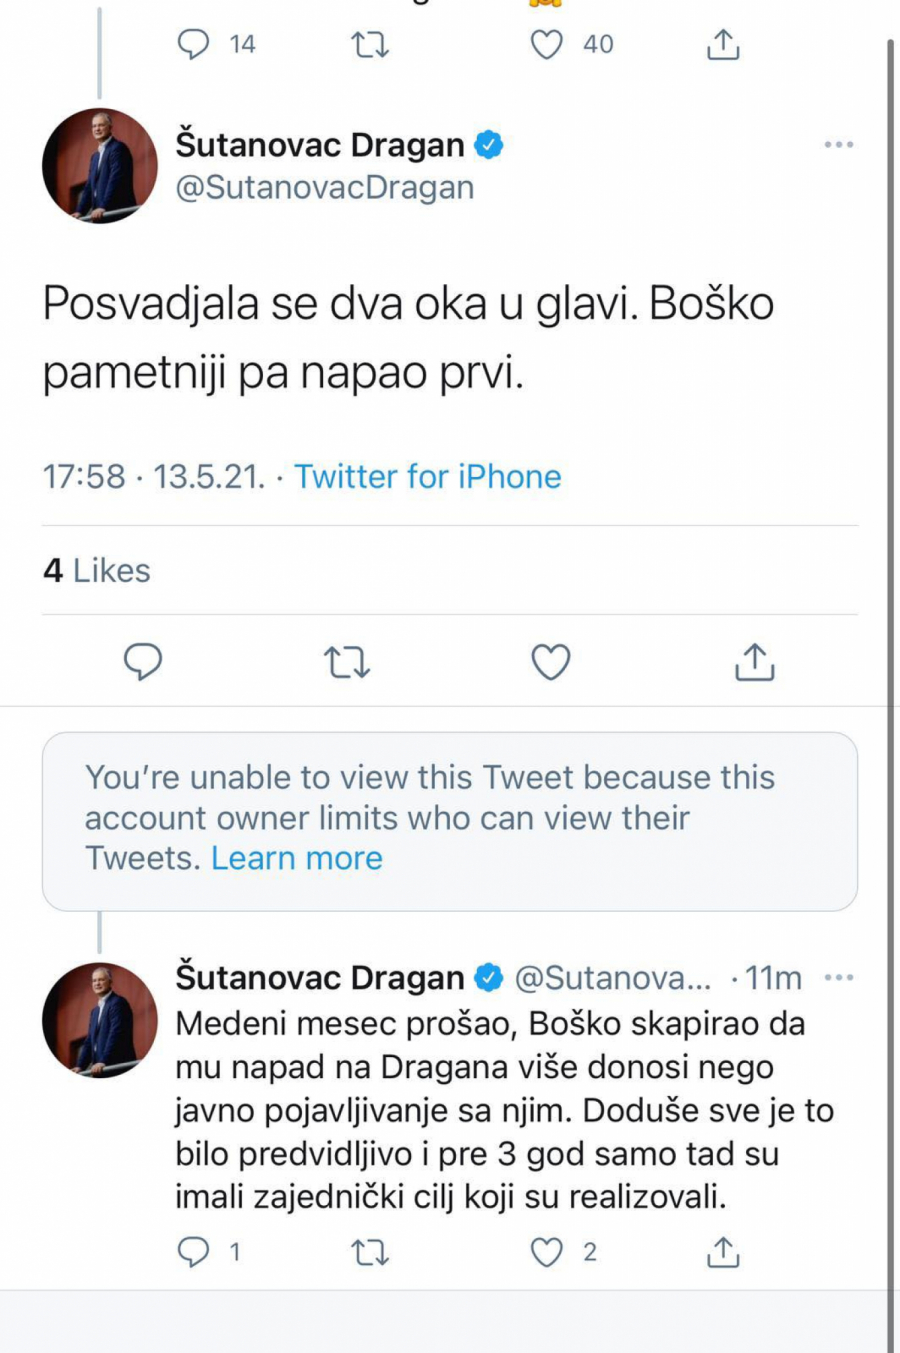This screenshot has height=1353, width=900.
Task: Share the top partially visible tweet
Action: point(722,45)
